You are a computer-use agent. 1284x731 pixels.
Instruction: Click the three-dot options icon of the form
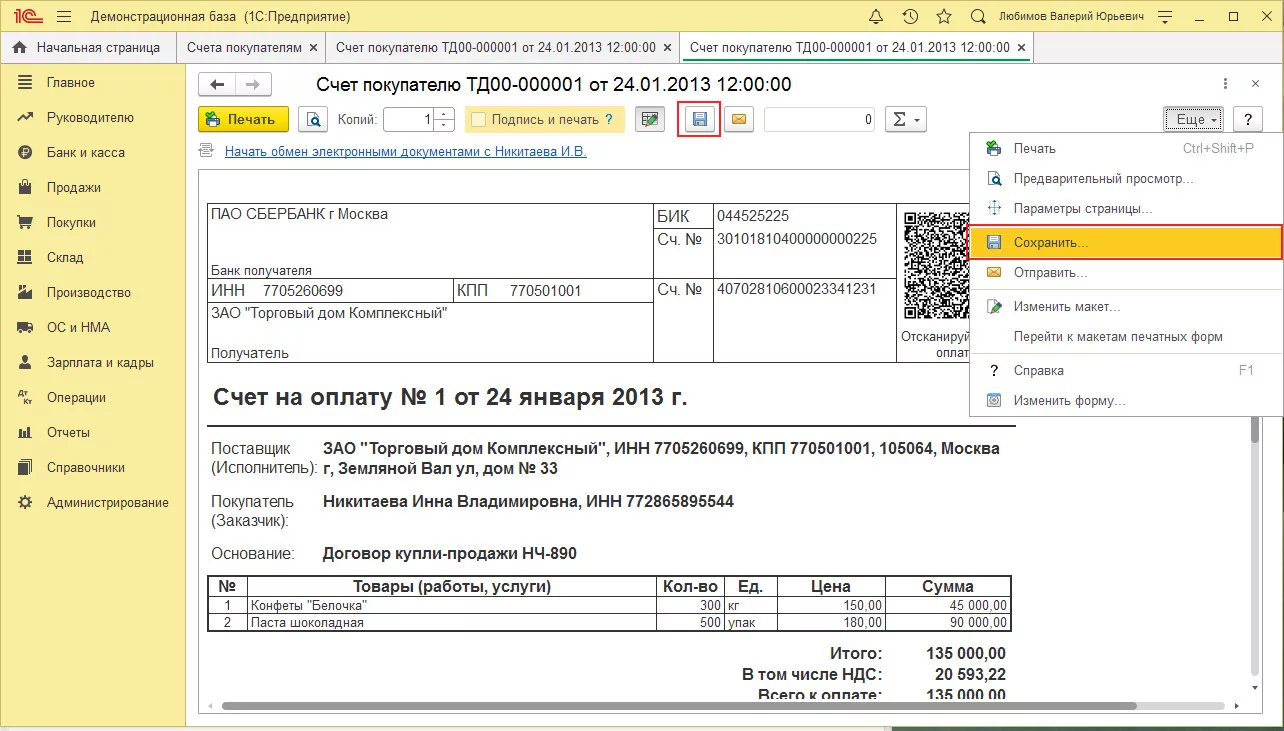[x=1226, y=84]
